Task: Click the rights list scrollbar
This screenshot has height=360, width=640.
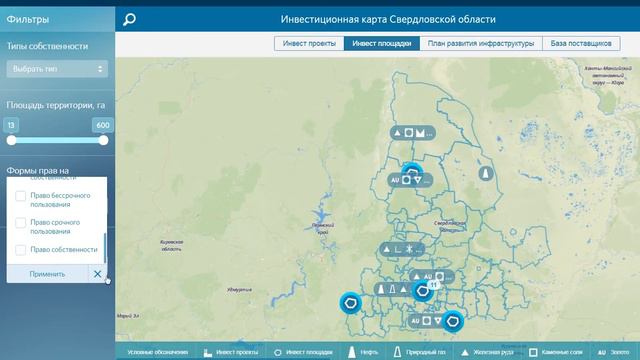Action: coord(105,248)
